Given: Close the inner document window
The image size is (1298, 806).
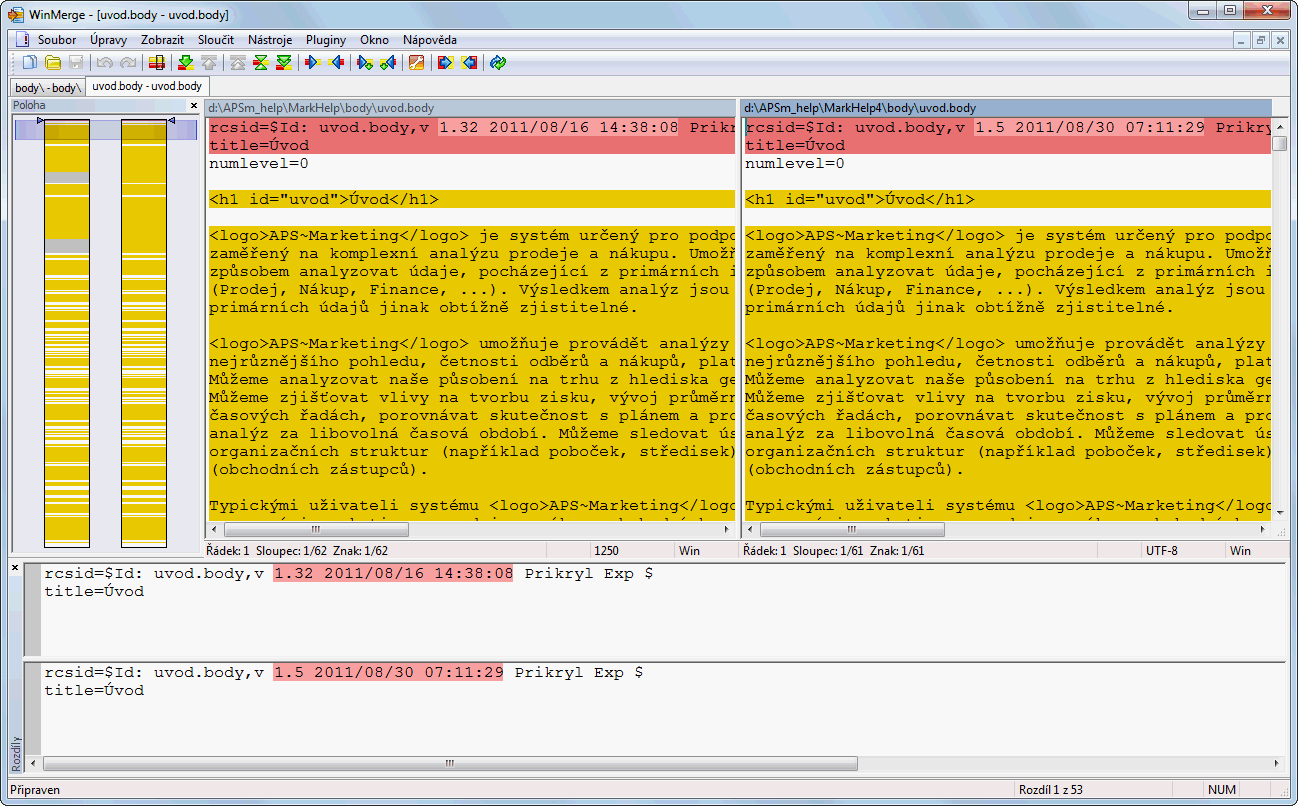Looking at the screenshot, I should [x=1280, y=40].
